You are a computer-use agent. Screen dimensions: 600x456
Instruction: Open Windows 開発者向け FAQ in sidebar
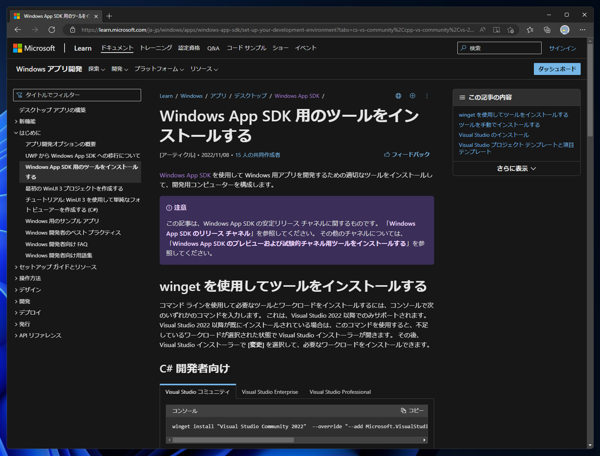(x=56, y=244)
